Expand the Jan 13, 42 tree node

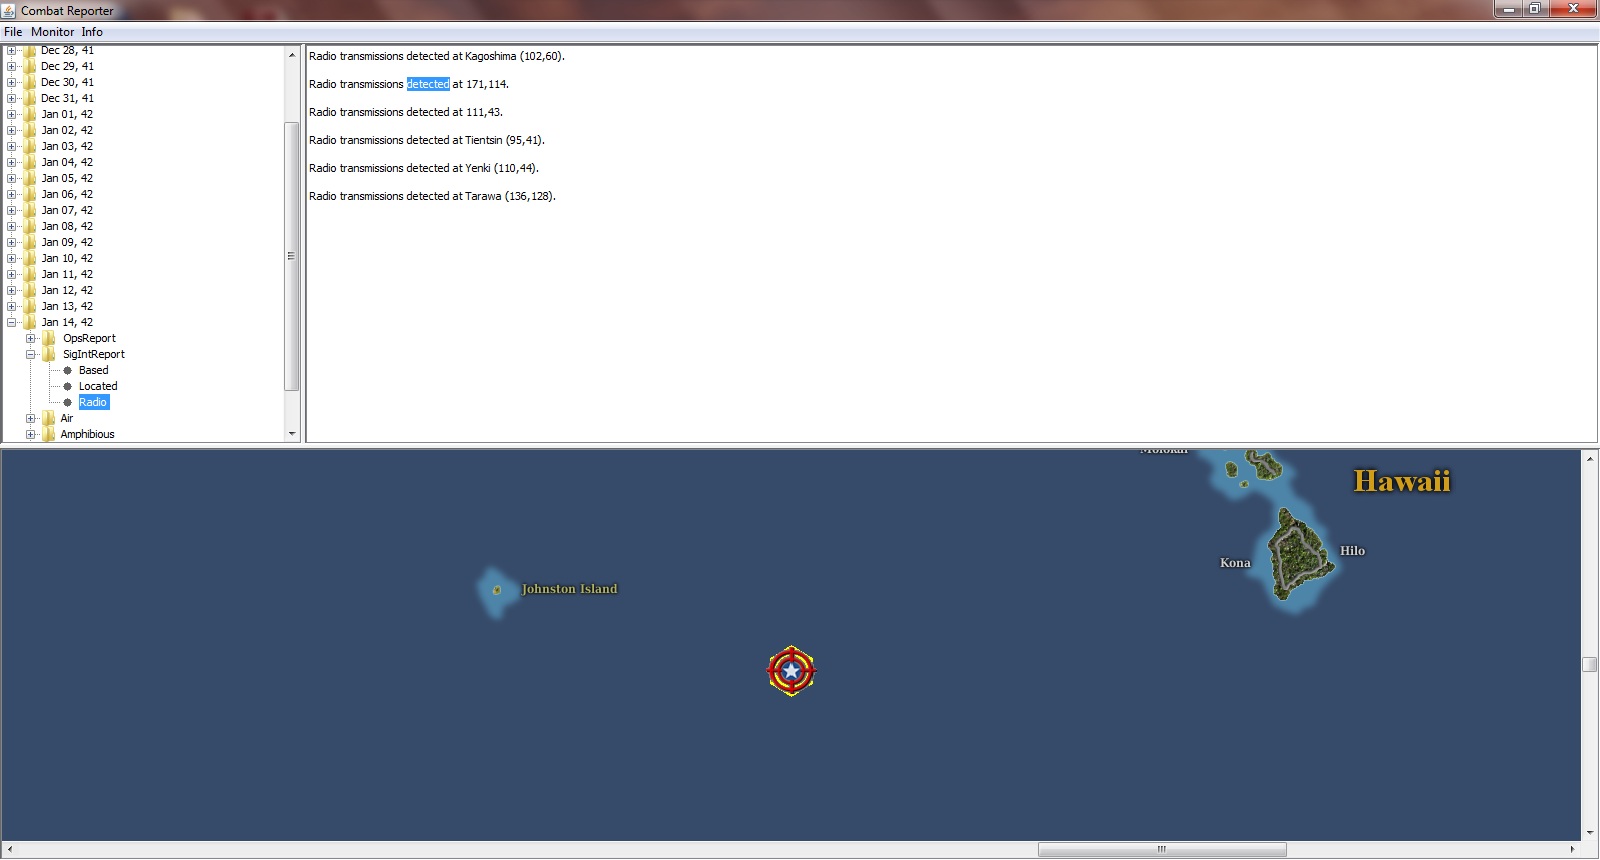(x=11, y=306)
